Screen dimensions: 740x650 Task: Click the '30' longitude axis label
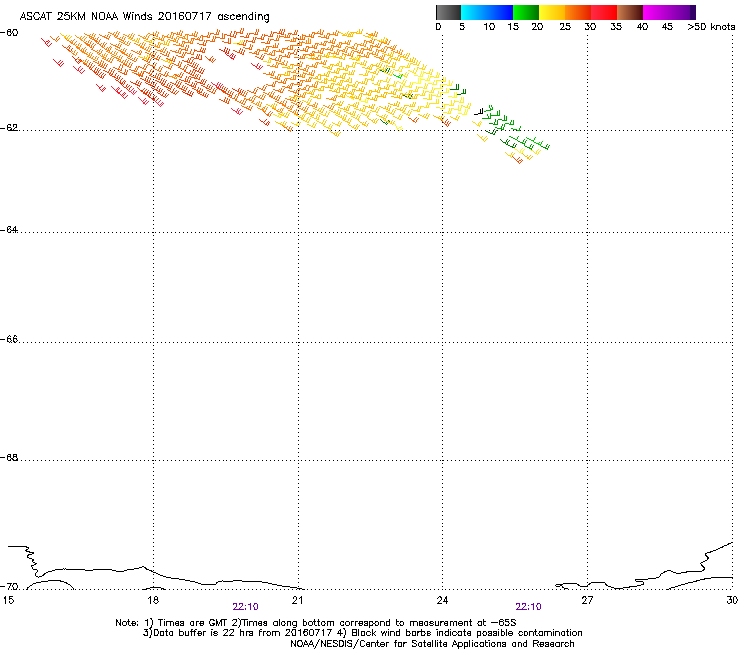(x=732, y=600)
